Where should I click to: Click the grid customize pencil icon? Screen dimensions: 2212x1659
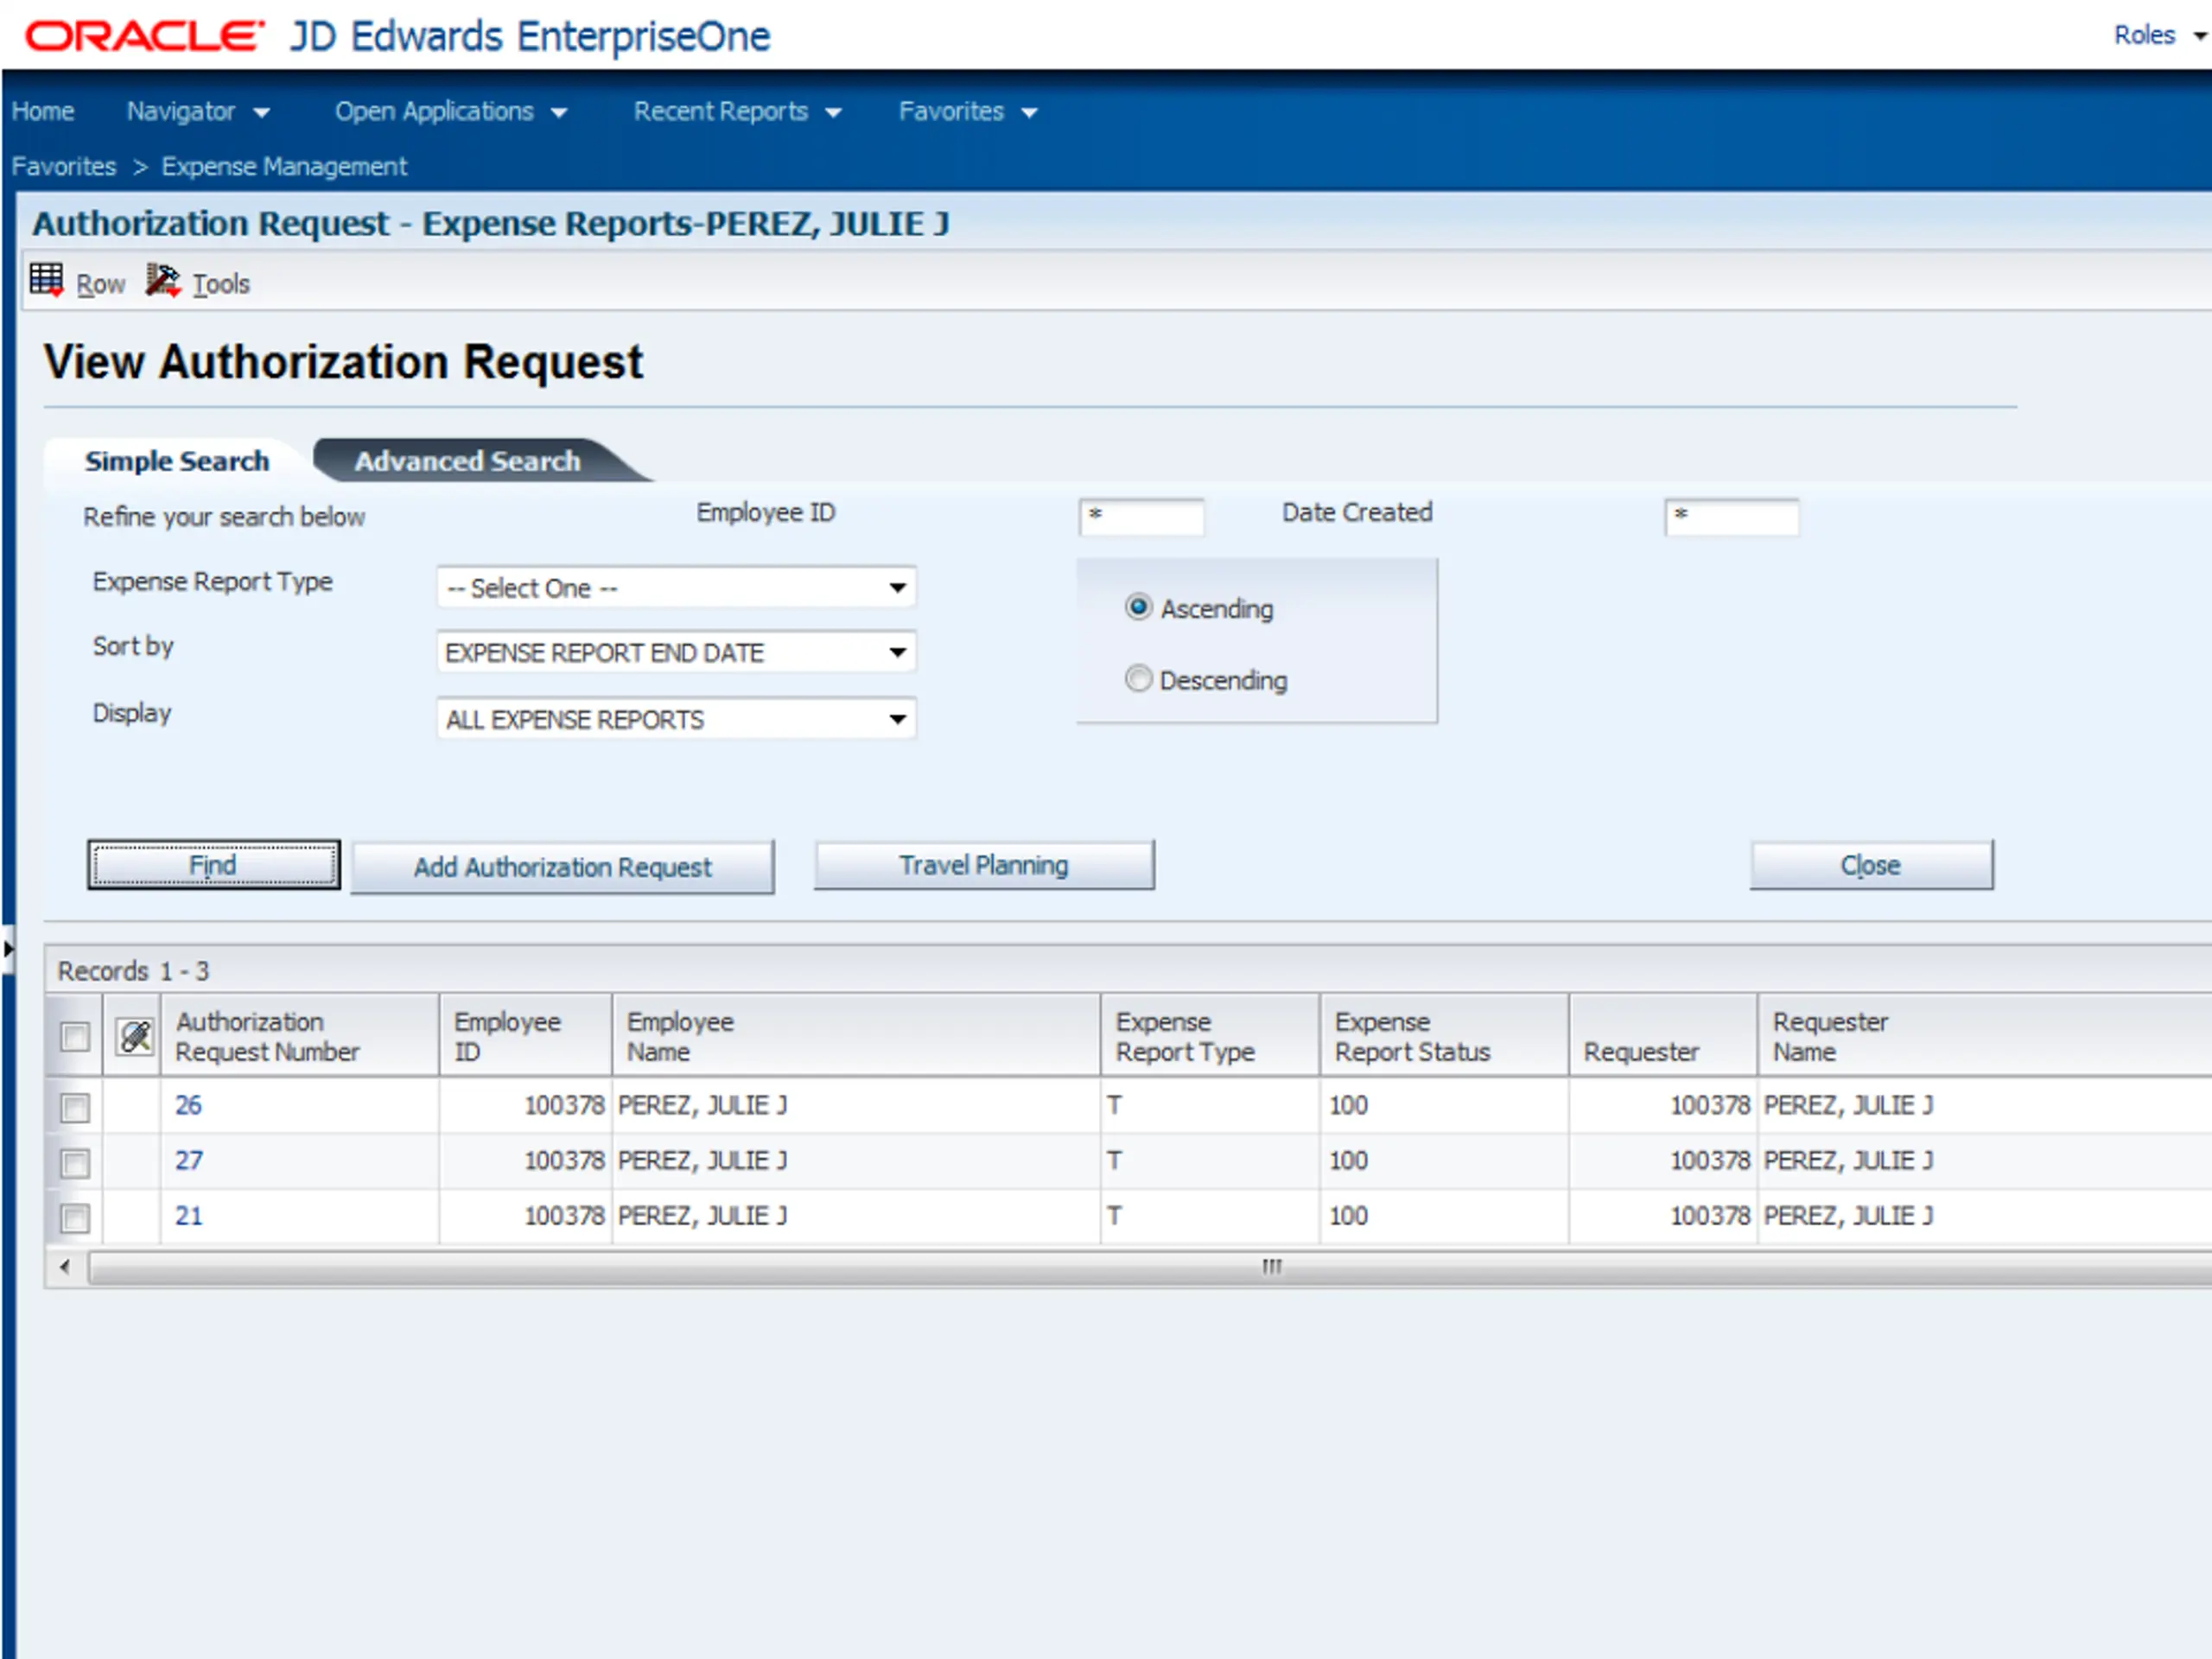pos(135,1036)
